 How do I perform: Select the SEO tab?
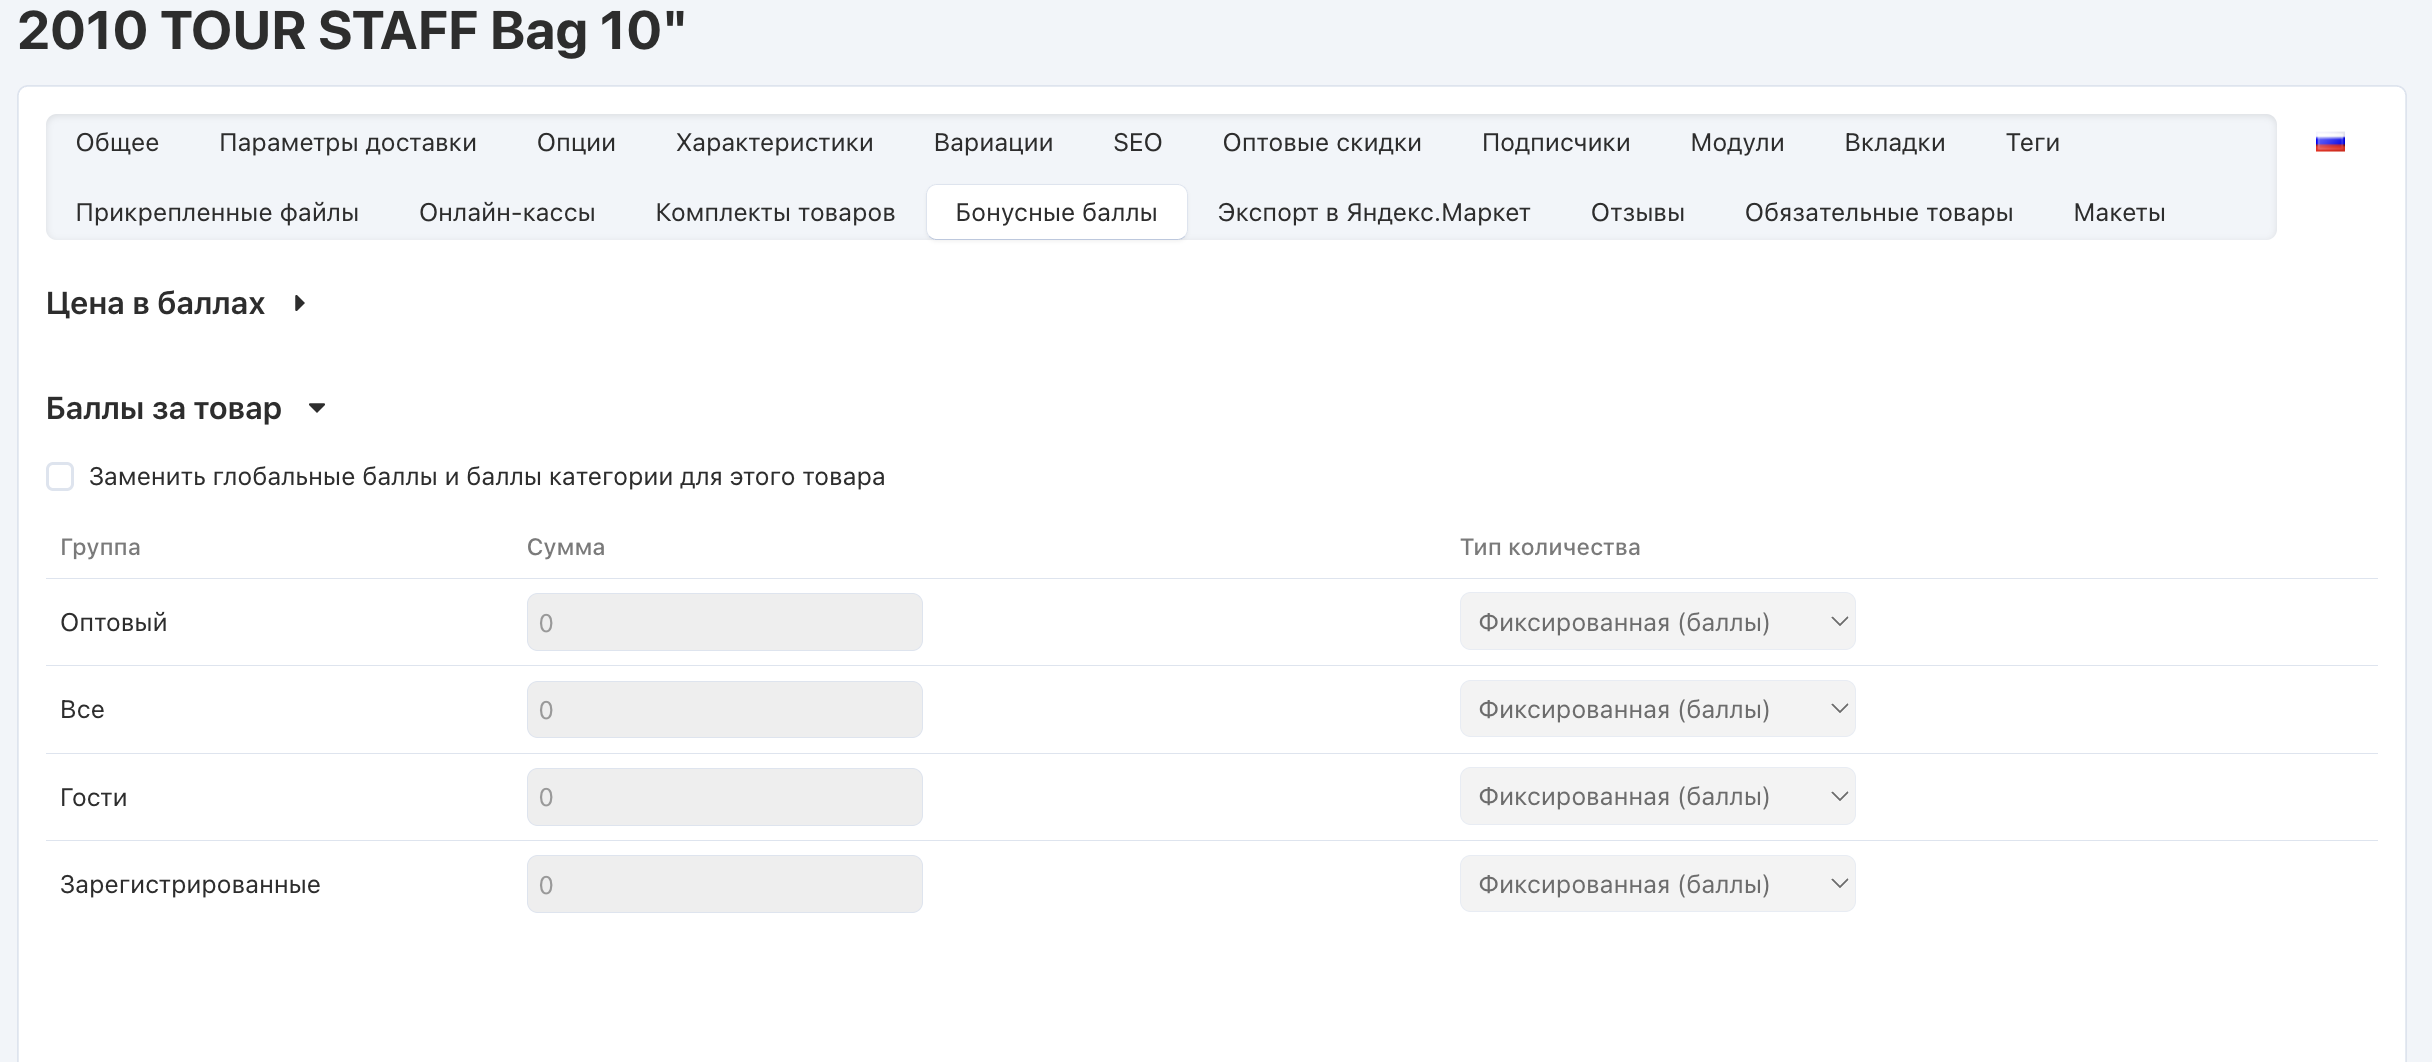tap(1137, 143)
